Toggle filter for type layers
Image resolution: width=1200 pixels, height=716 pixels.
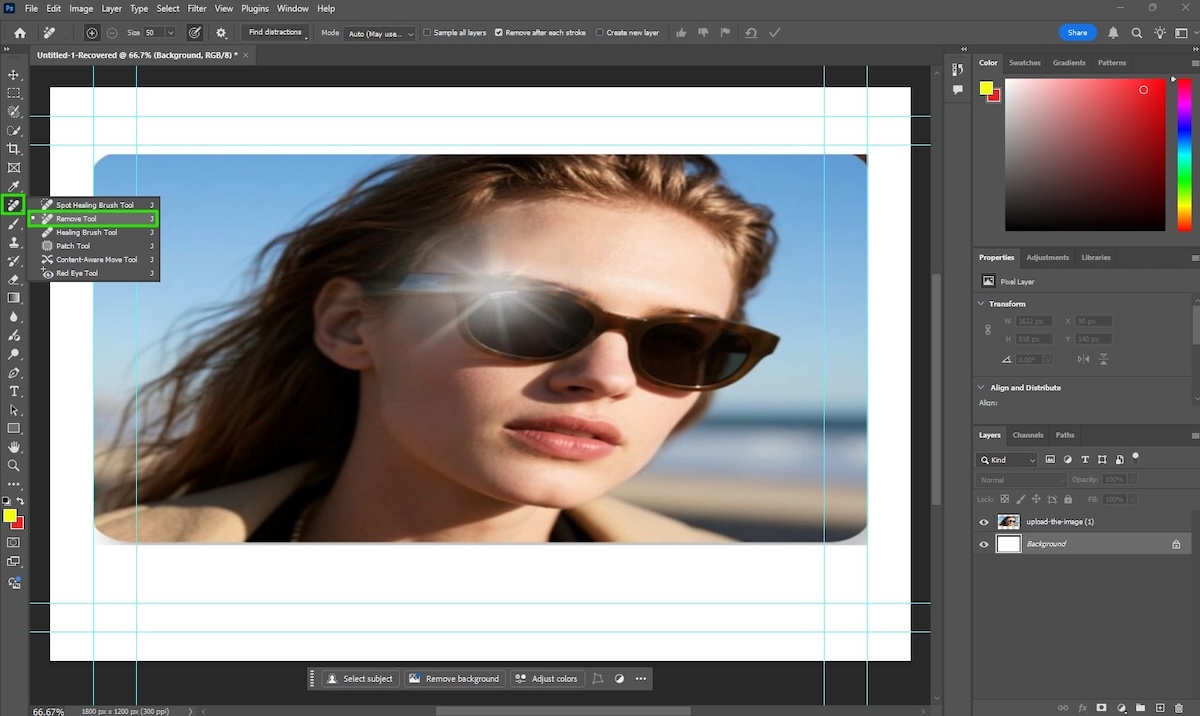pos(1085,460)
